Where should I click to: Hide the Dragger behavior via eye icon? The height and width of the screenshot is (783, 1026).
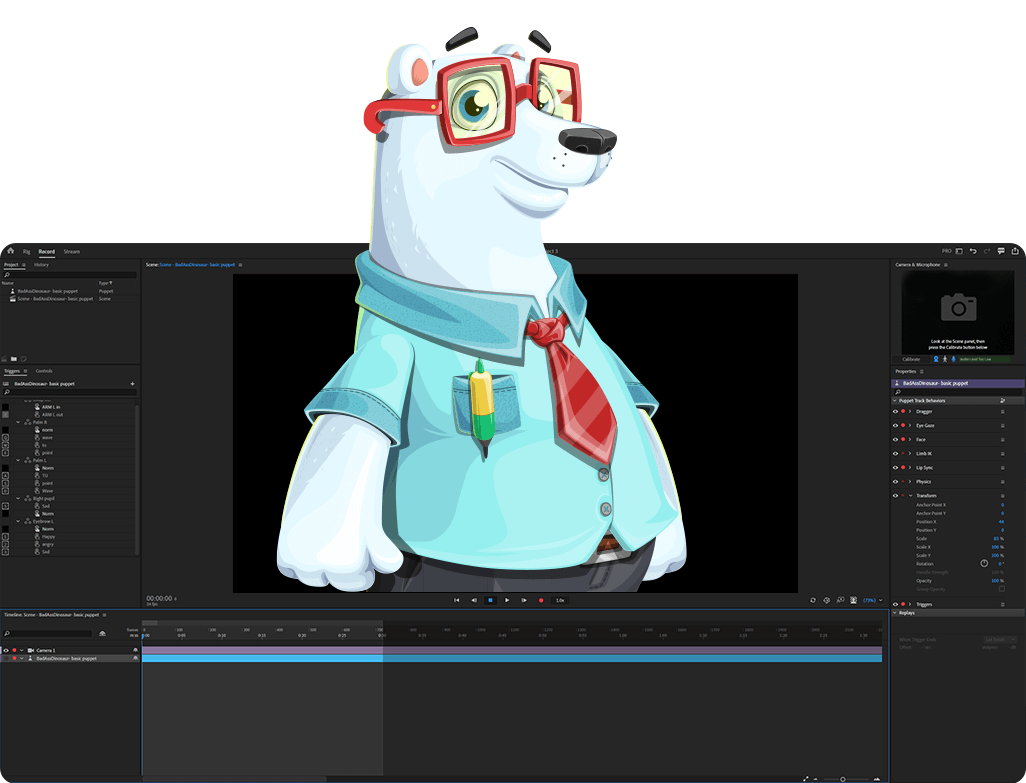click(x=895, y=411)
